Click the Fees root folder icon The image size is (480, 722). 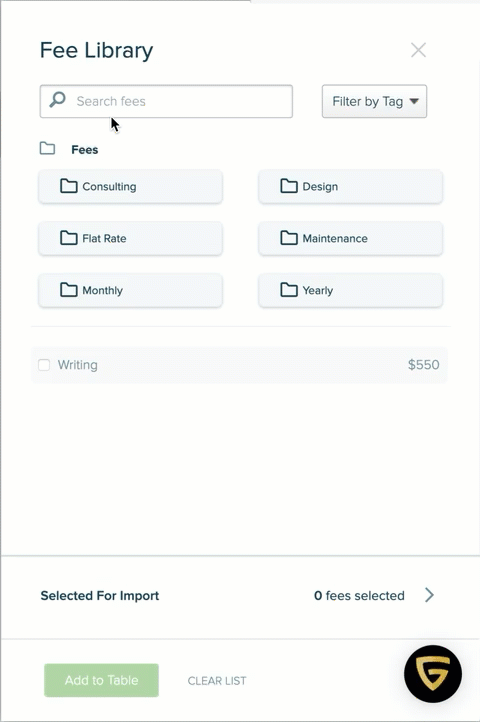point(47,149)
